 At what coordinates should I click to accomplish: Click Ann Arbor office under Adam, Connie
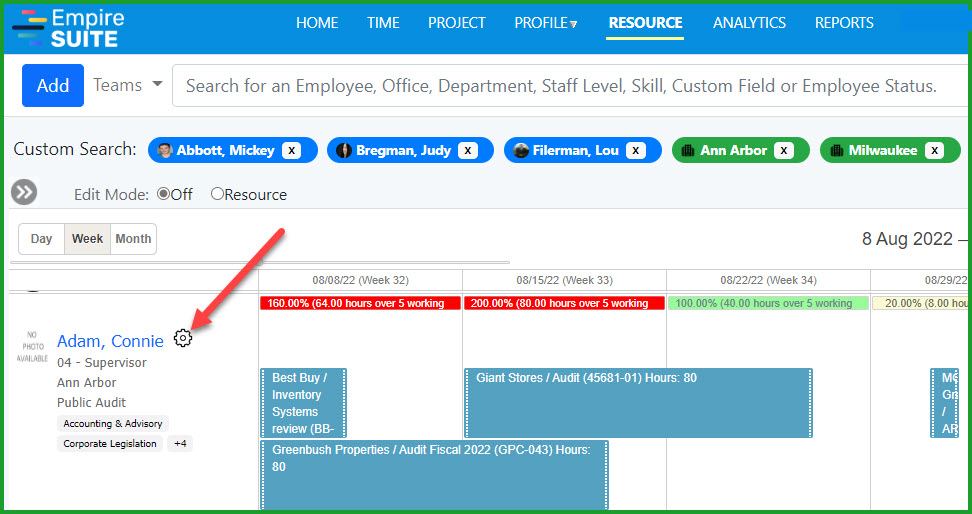pyautogui.click(x=86, y=383)
